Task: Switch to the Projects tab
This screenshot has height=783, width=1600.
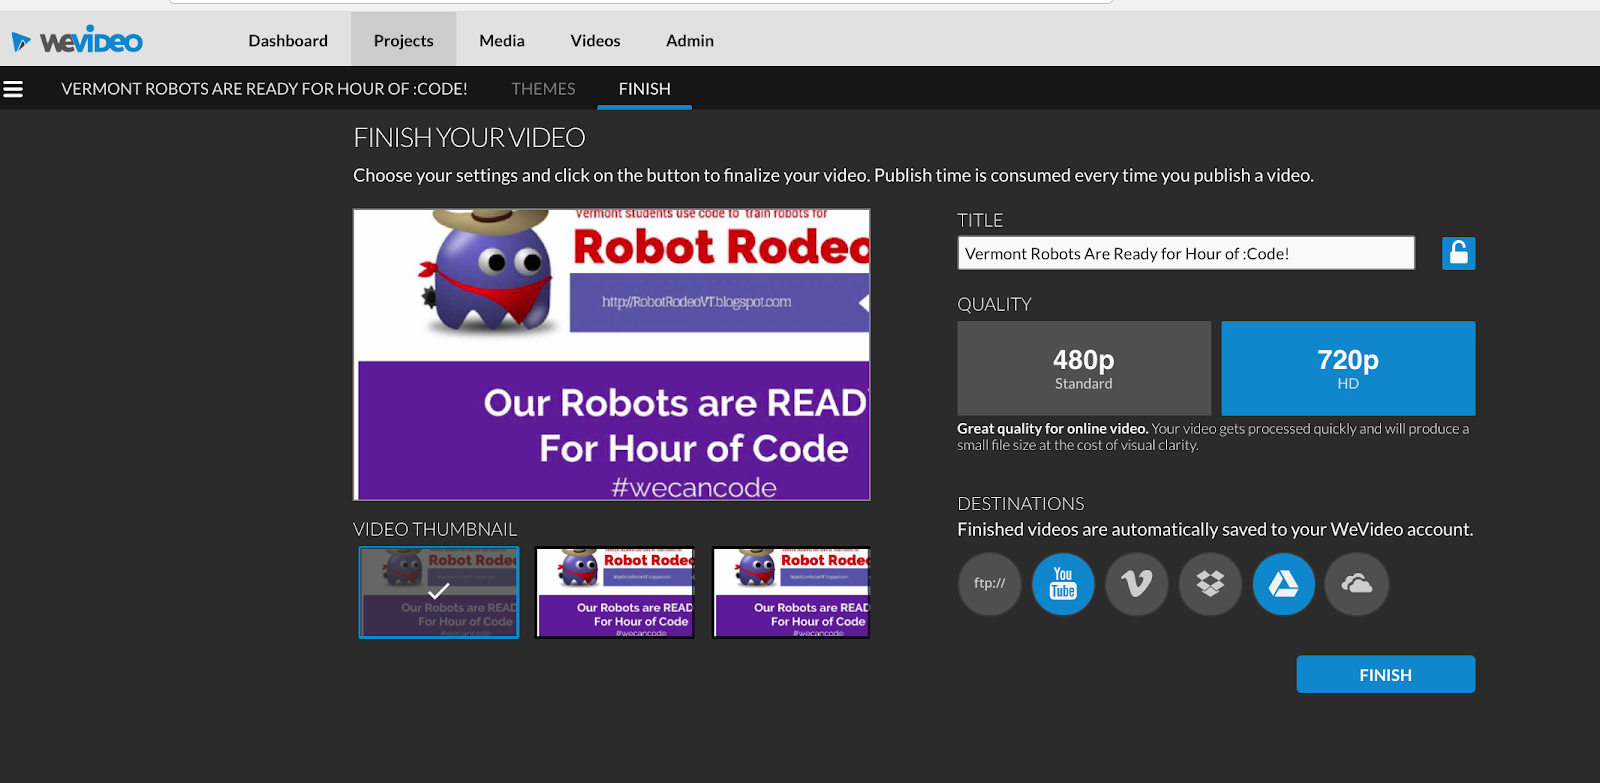Action: point(404,40)
